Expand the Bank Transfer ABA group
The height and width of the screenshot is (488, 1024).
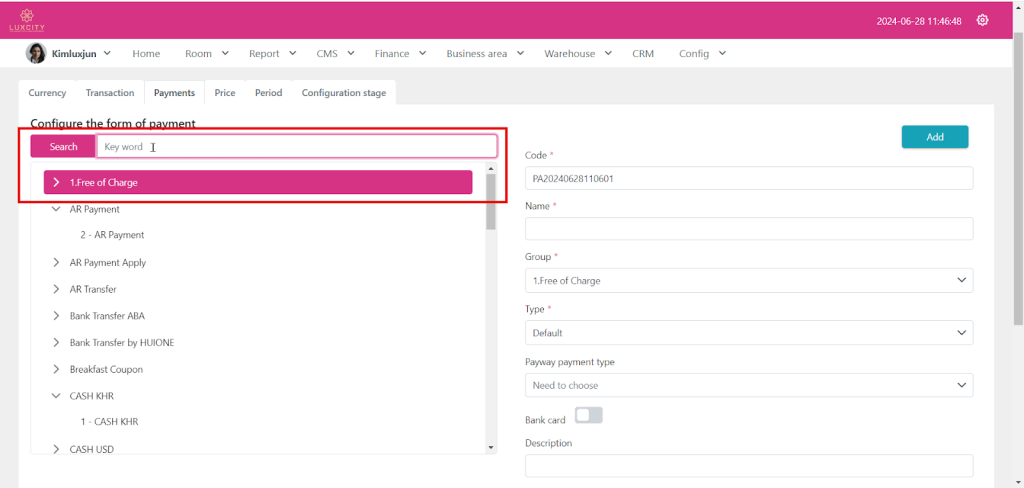pyautogui.click(x=56, y=316)
